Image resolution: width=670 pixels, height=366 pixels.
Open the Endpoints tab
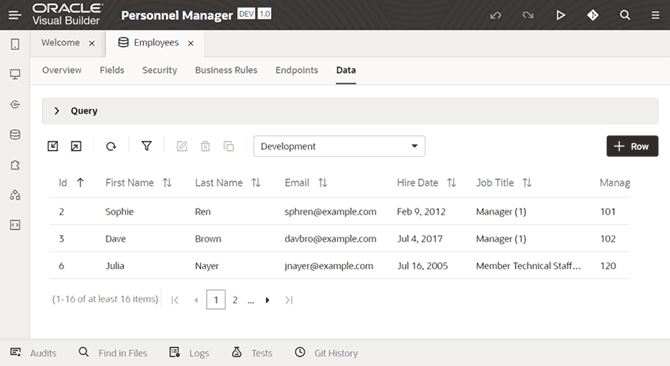coord(297,70)
